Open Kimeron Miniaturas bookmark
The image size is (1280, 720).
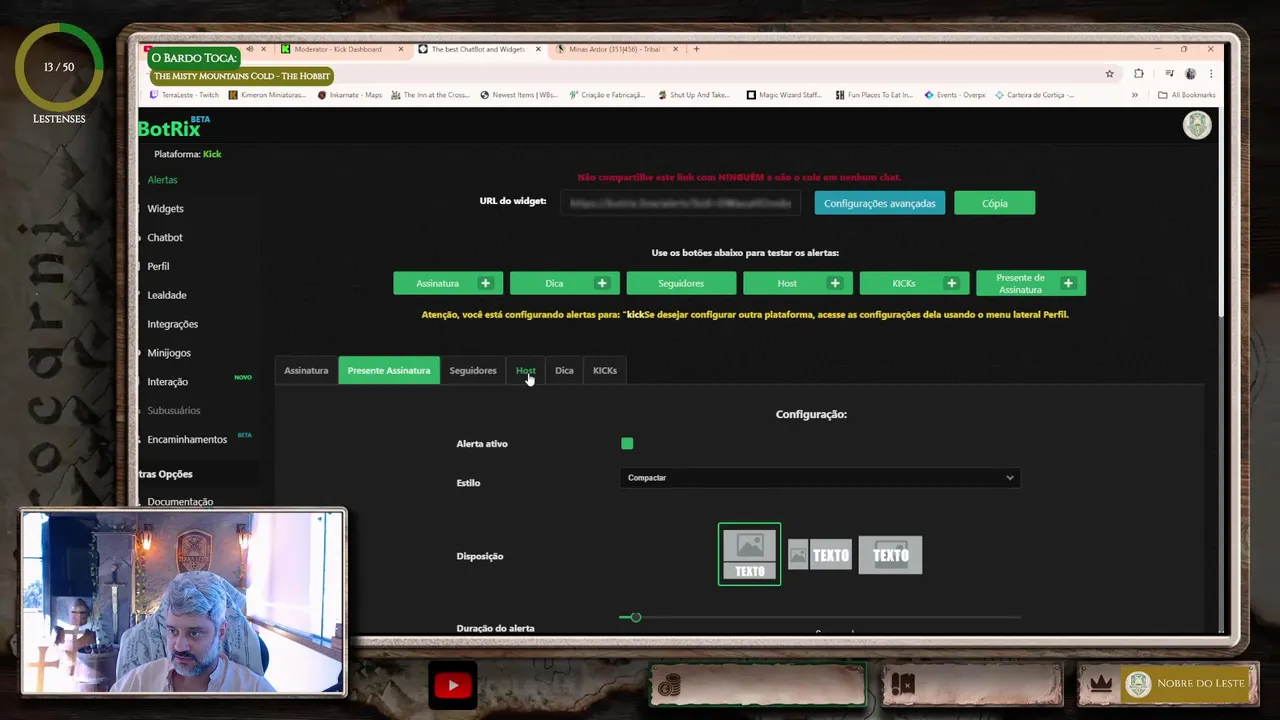(x=267, y=95)
